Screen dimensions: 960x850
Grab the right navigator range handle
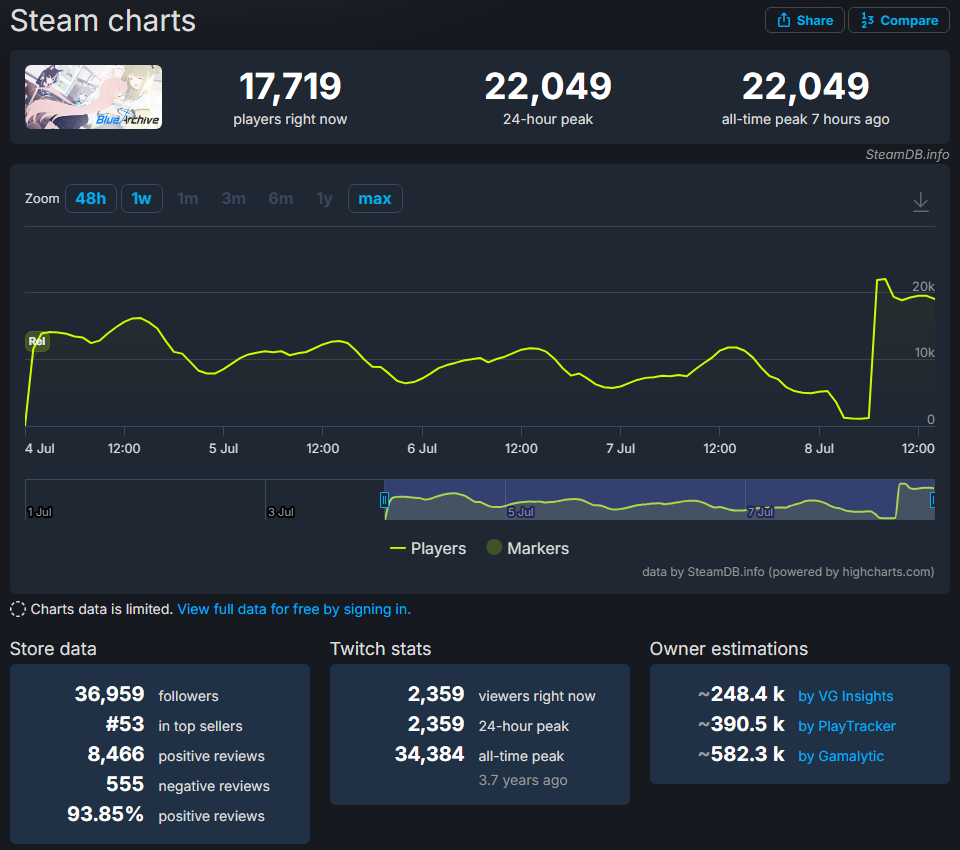click(932, 500)
